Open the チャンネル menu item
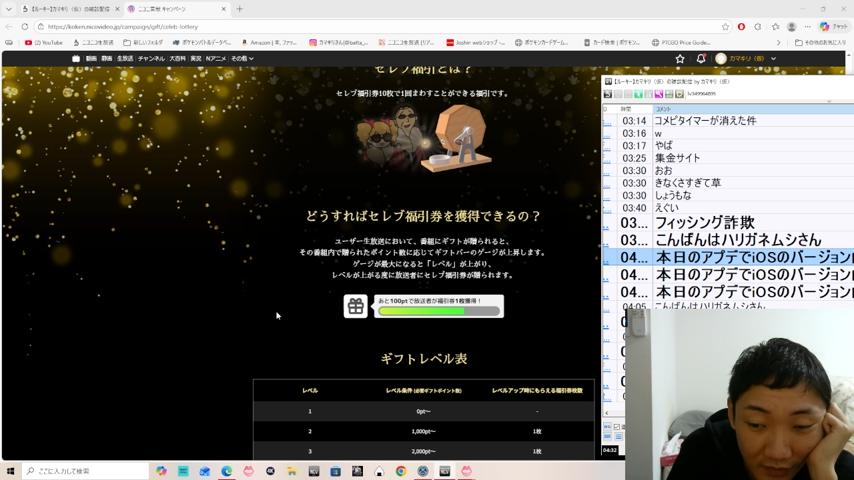 [151, 58]
